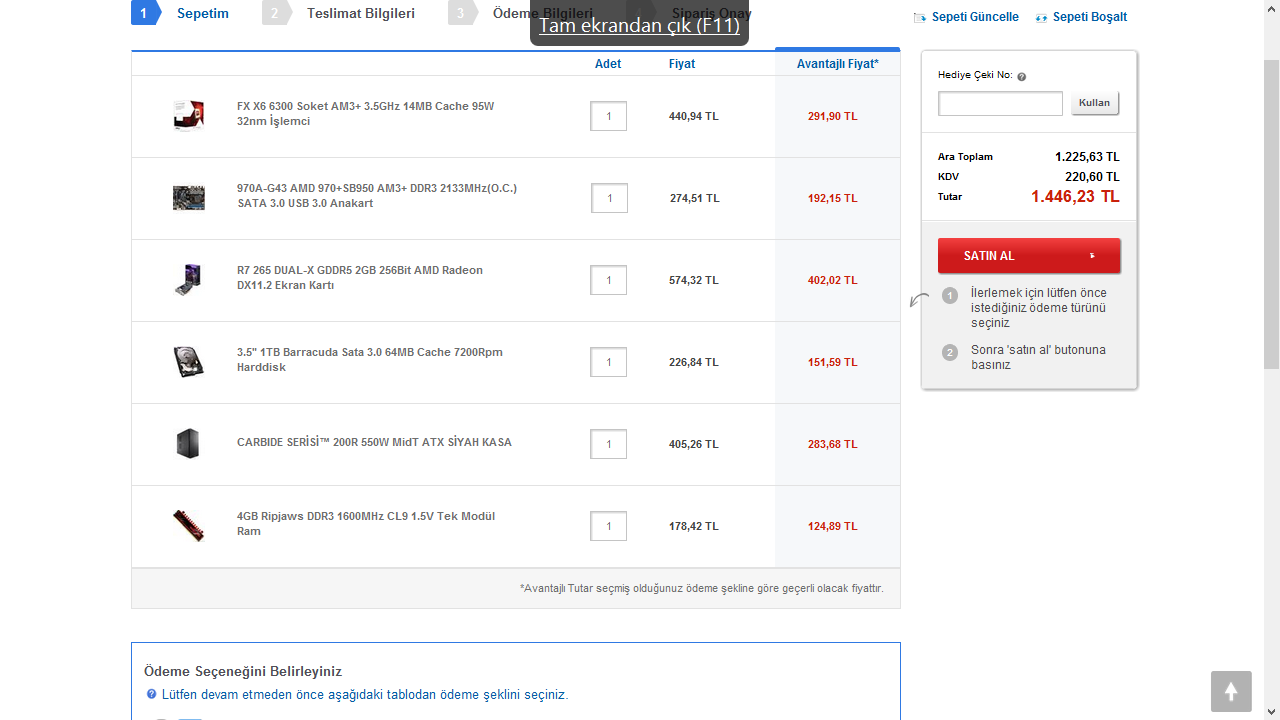1280x720 pixels.
Task: Click the 178,42 TL price
Action: [x=694, y=526]
